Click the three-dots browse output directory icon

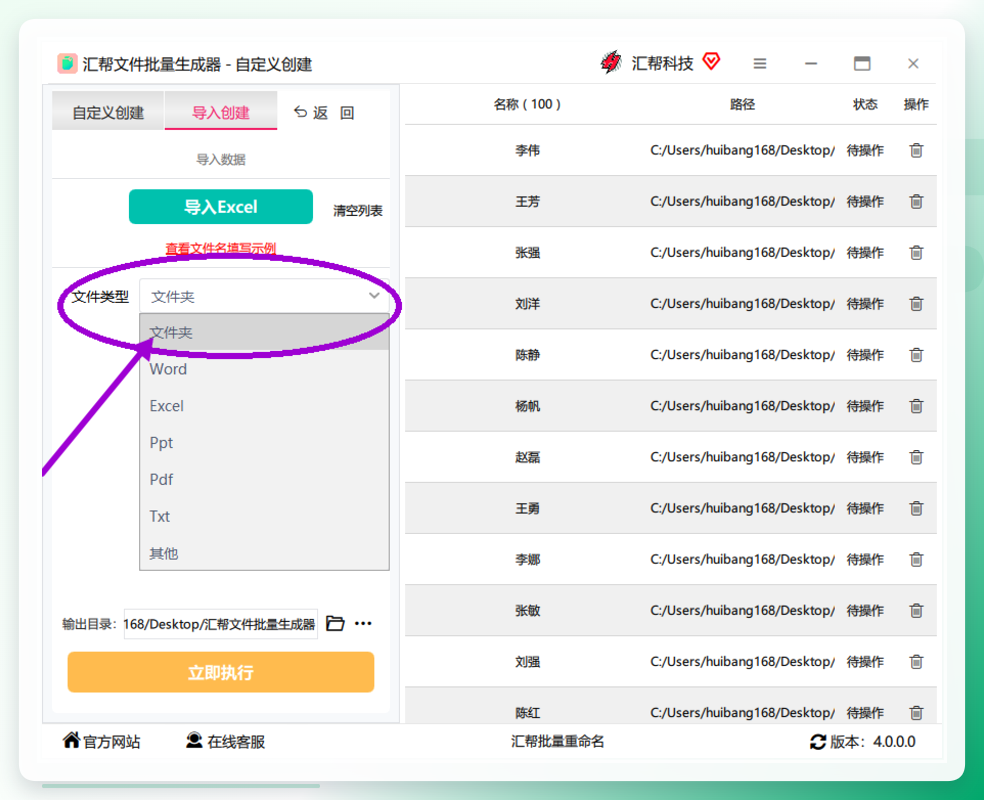coord(363,623)
